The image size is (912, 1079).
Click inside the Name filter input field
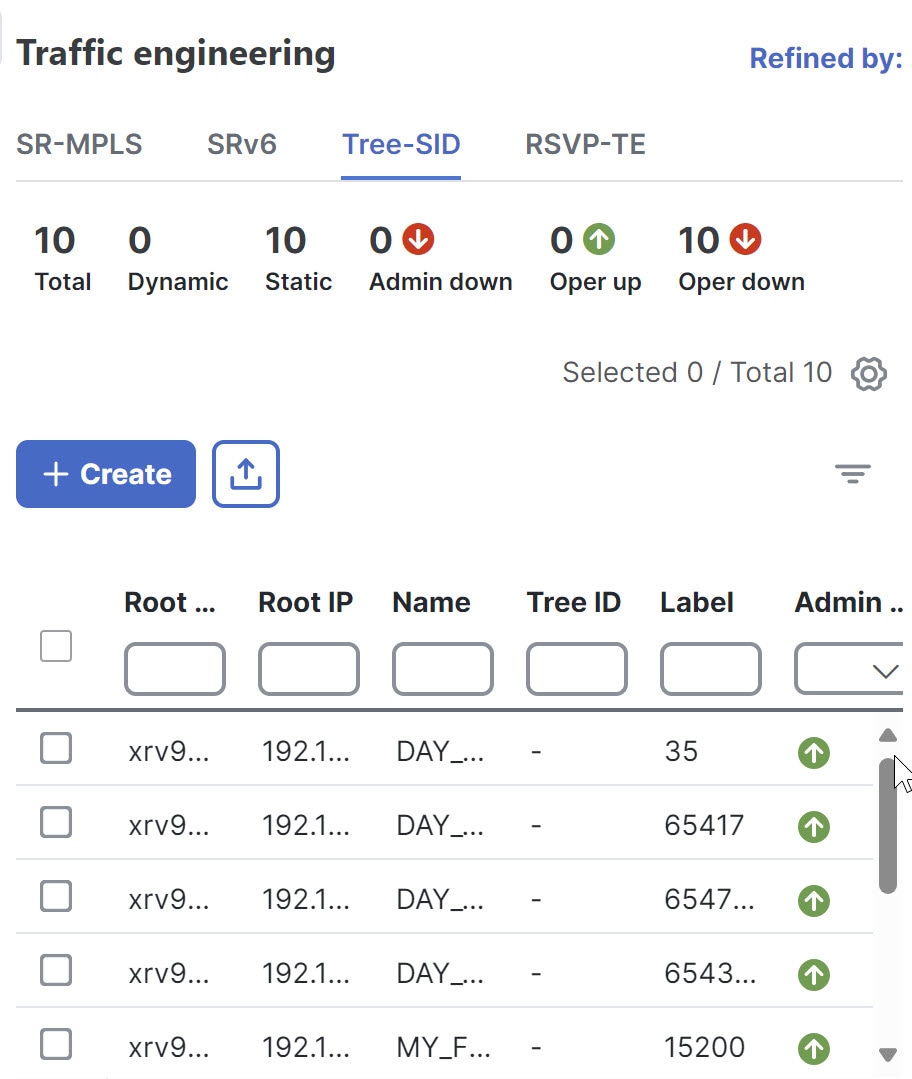442,669
